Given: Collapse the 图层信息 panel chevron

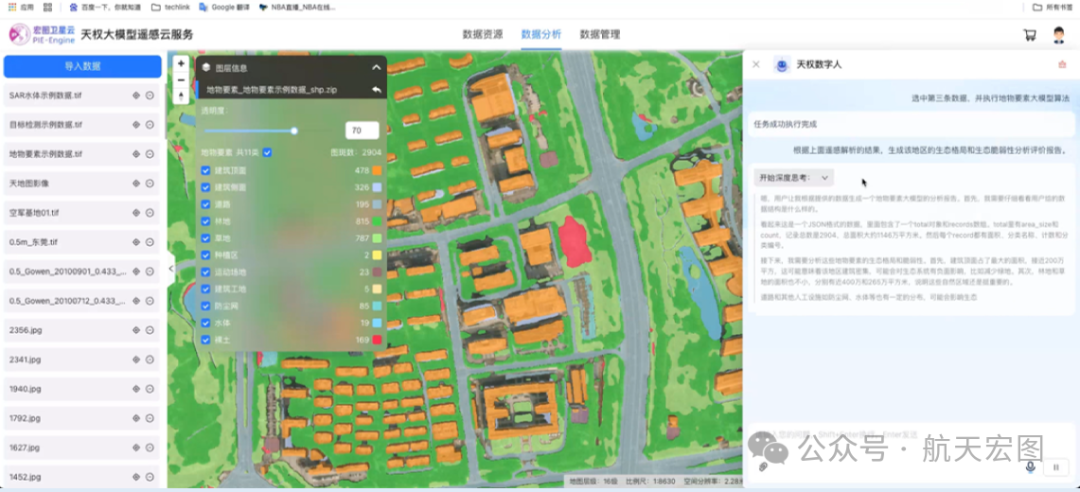Looking at the screenshot, I should (x=377, y=68).
